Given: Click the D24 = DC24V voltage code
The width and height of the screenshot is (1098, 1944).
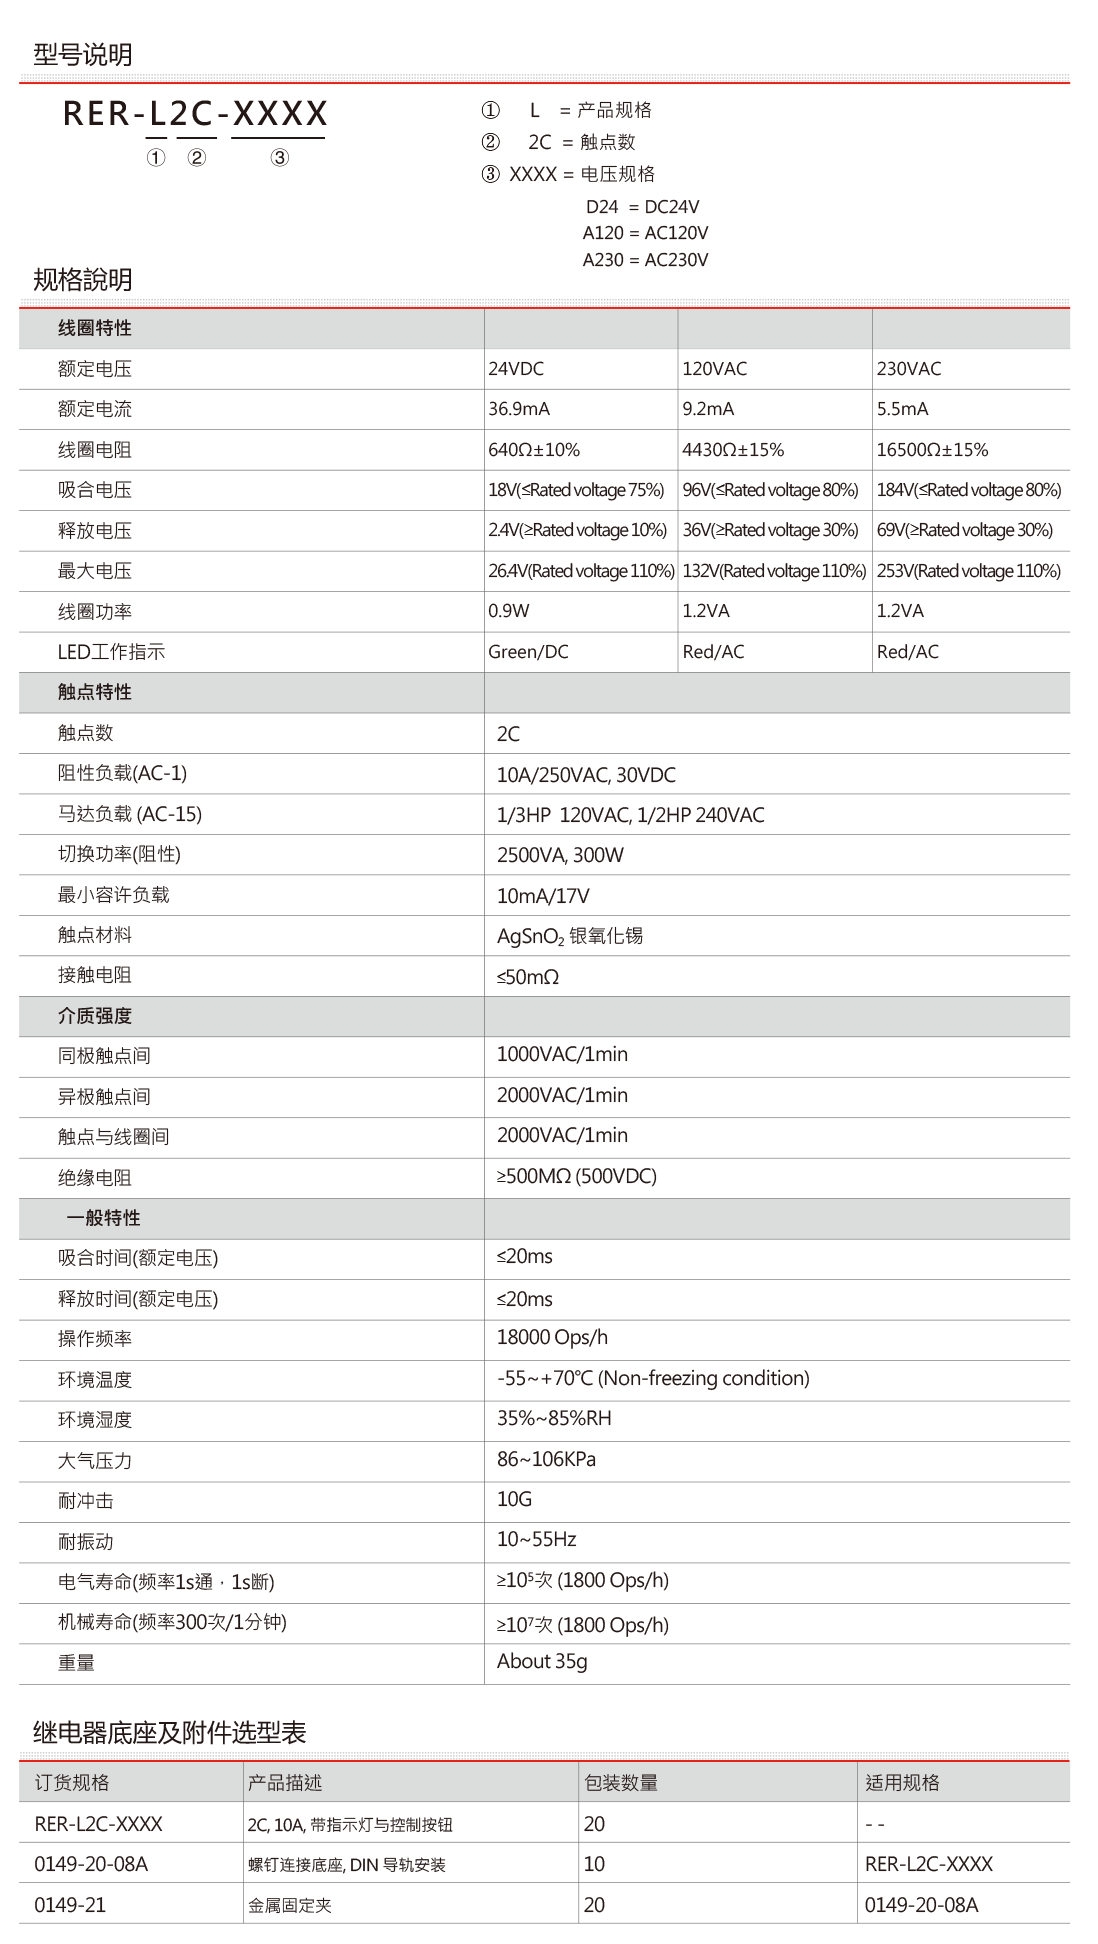Looking at the screenshot, I should [x=643, y=207].
